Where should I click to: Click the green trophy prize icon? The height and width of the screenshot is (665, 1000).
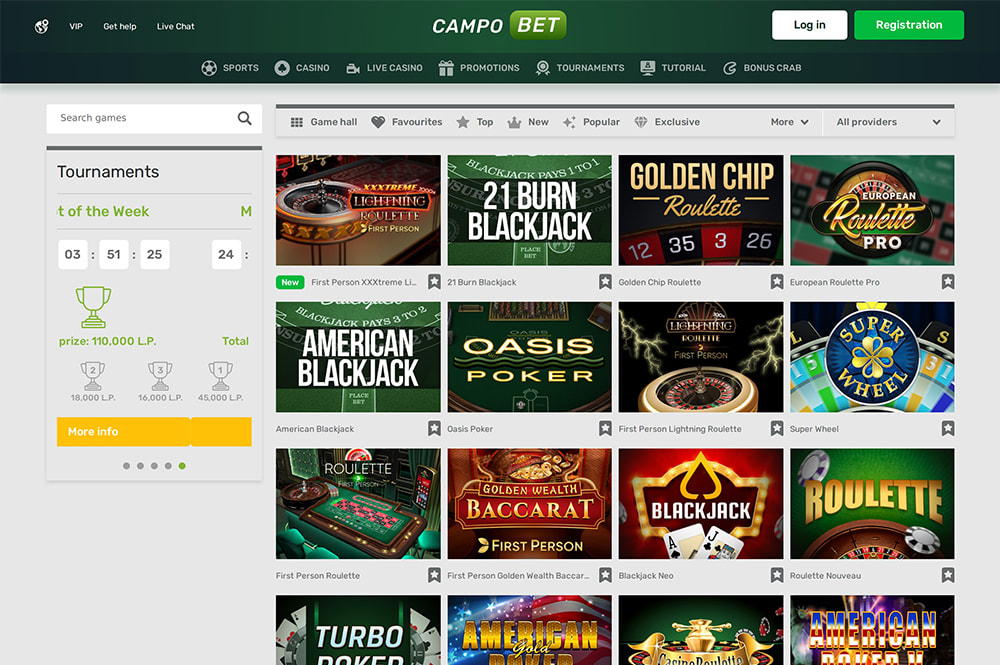coord(93,307)
